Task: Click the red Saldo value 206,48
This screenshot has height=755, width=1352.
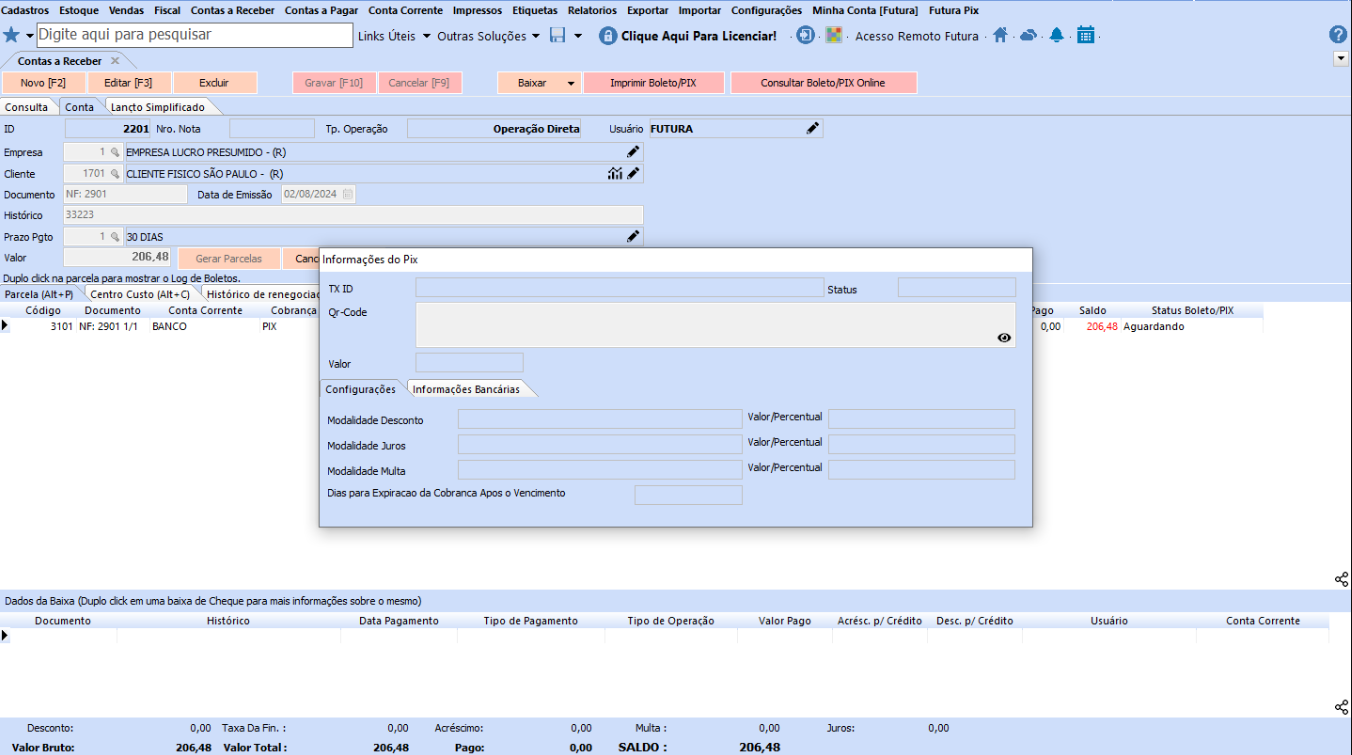Action: 1102,327
